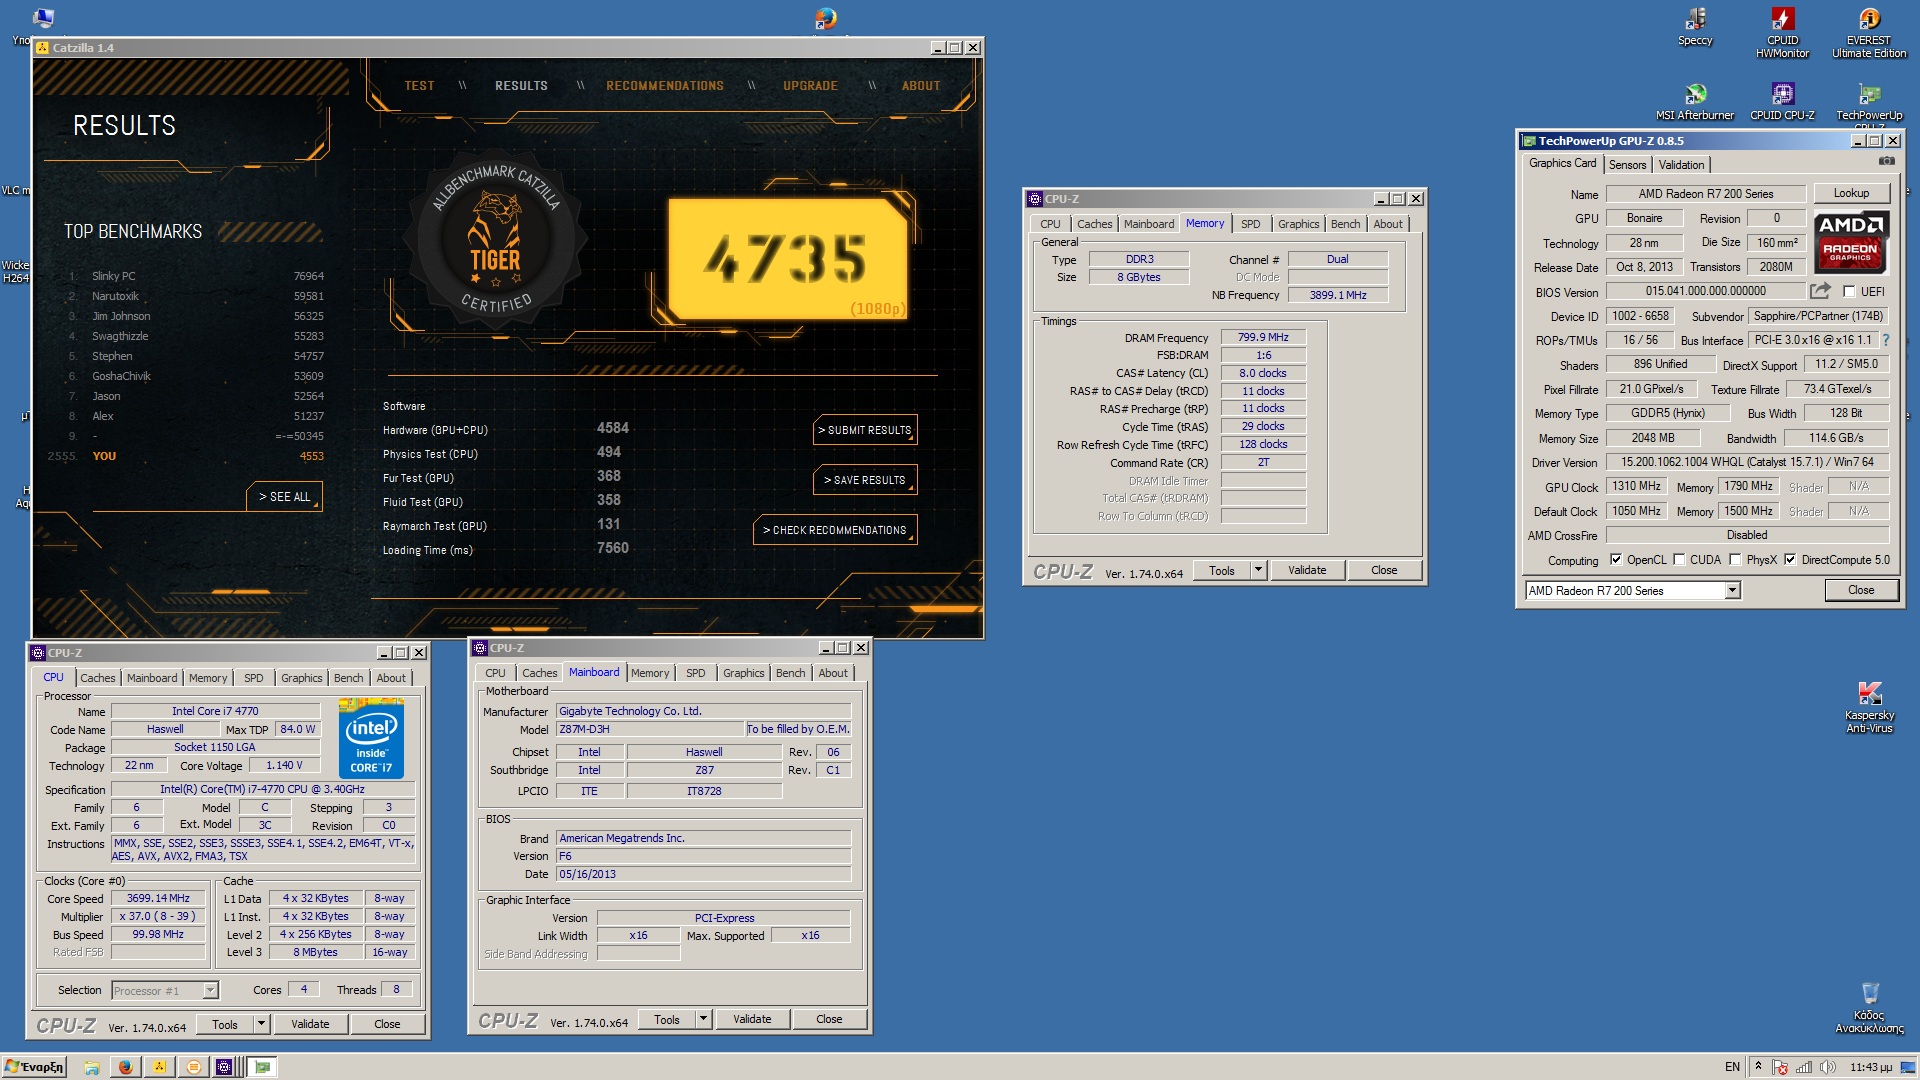Open the Speccy desktop shortcut
Image resolution: width=1920 pixels, height=1080 pixels.
pyautogui.click(x=1695, y=27)
